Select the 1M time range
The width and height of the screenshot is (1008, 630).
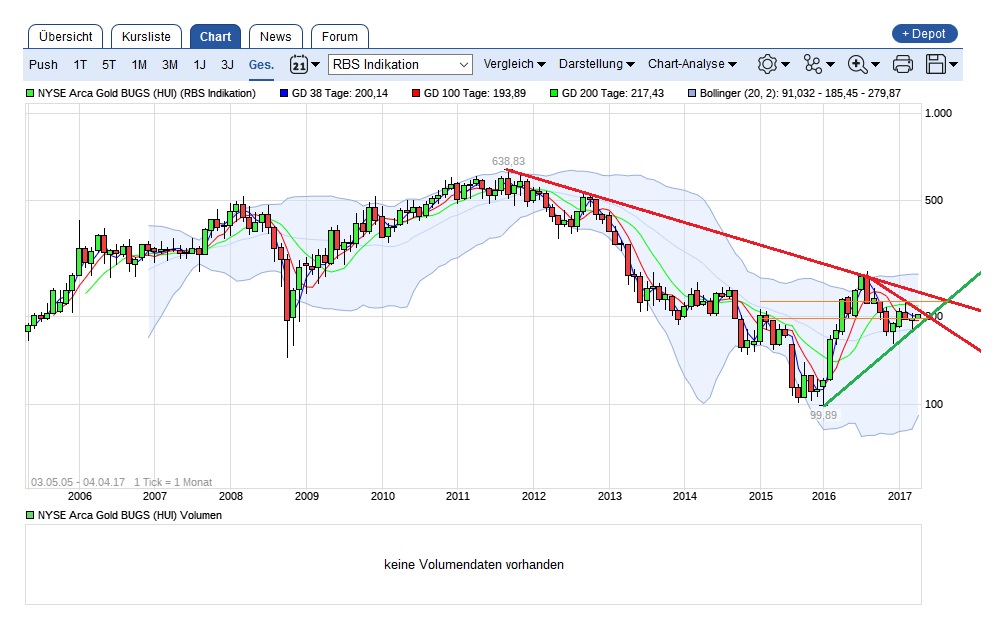coord(139,65)
